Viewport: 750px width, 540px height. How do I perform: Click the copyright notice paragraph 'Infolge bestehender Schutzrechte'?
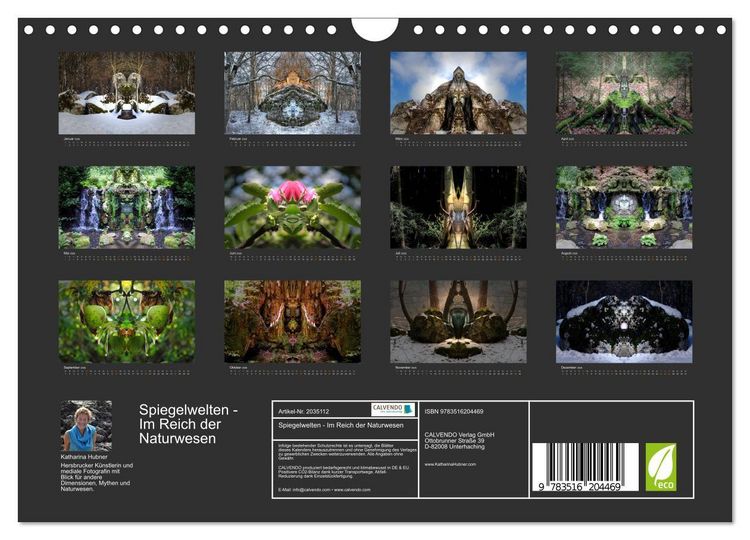347,452
